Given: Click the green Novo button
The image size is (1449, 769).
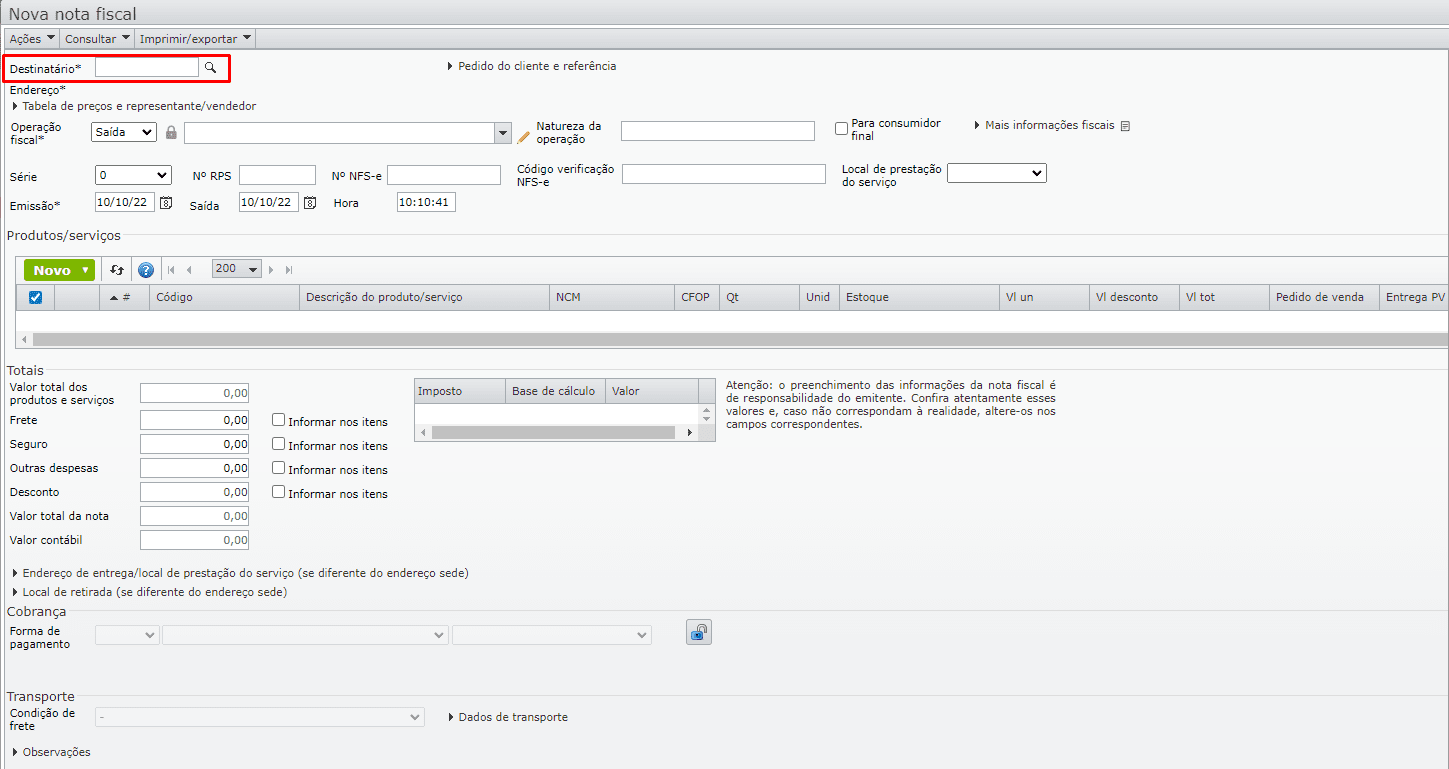Looking at the screenshot, I should tap(59, 270).
